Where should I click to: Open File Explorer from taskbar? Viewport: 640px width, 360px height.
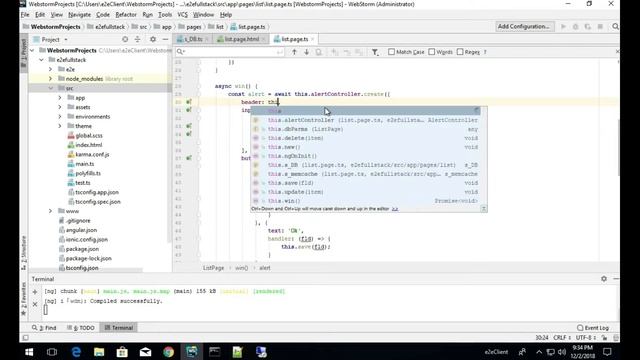tap(99, 352)
